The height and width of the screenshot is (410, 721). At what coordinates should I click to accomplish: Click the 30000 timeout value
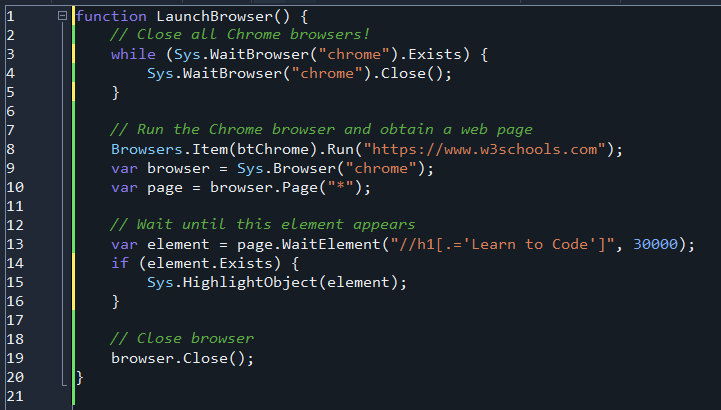(x=657, y=244)
